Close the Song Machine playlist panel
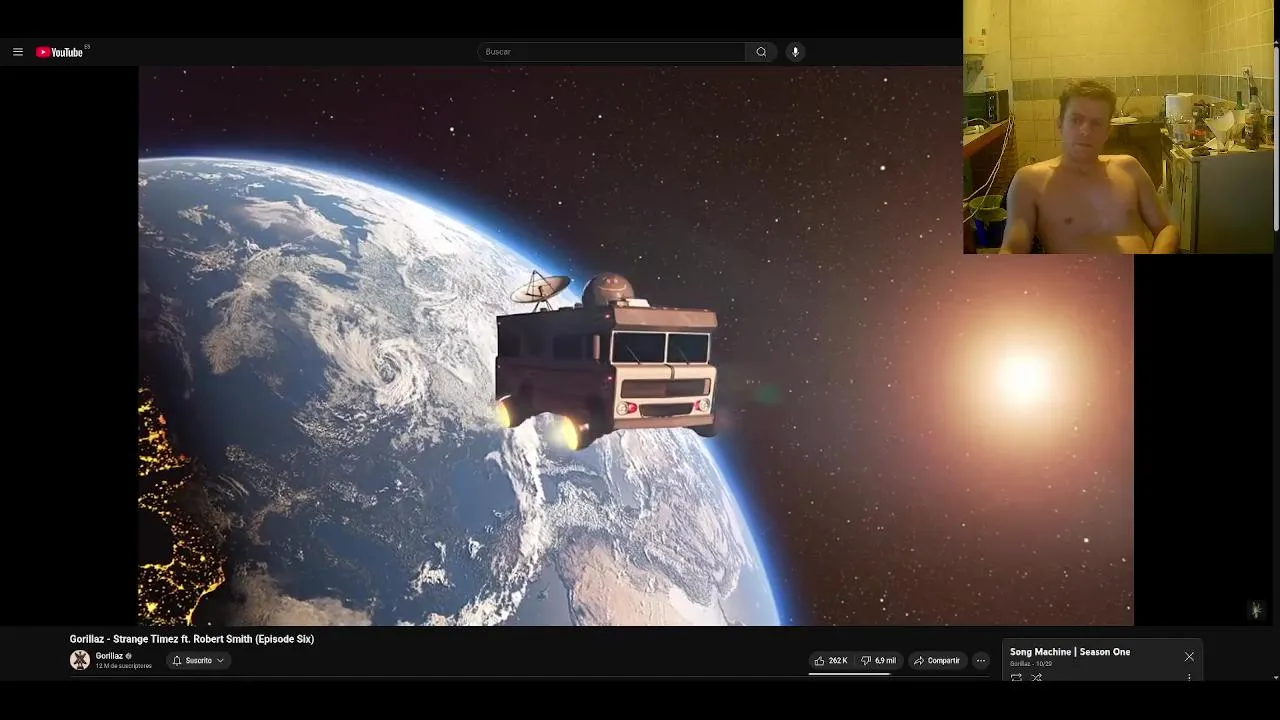The height and width of the screenshot is (720, 1280). 1189,657
